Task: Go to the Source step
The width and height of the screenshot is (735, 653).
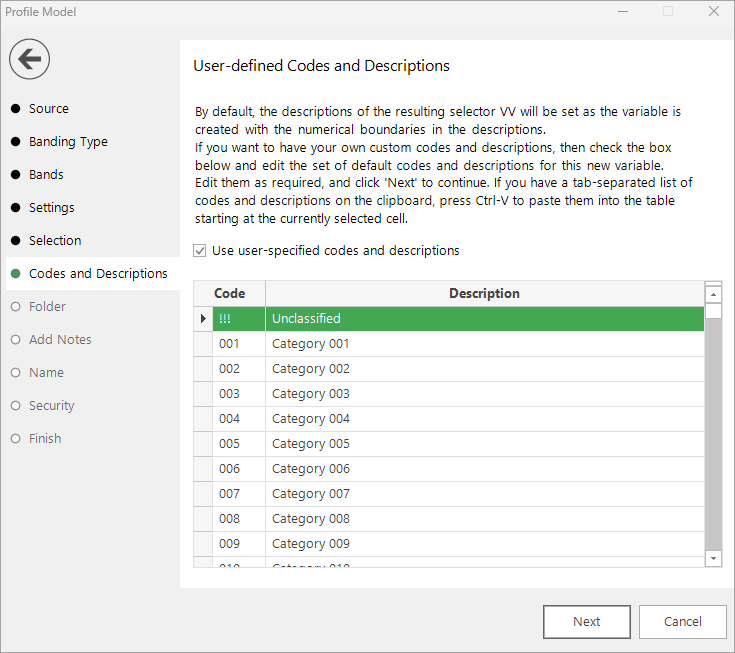Action: (49, 109)
